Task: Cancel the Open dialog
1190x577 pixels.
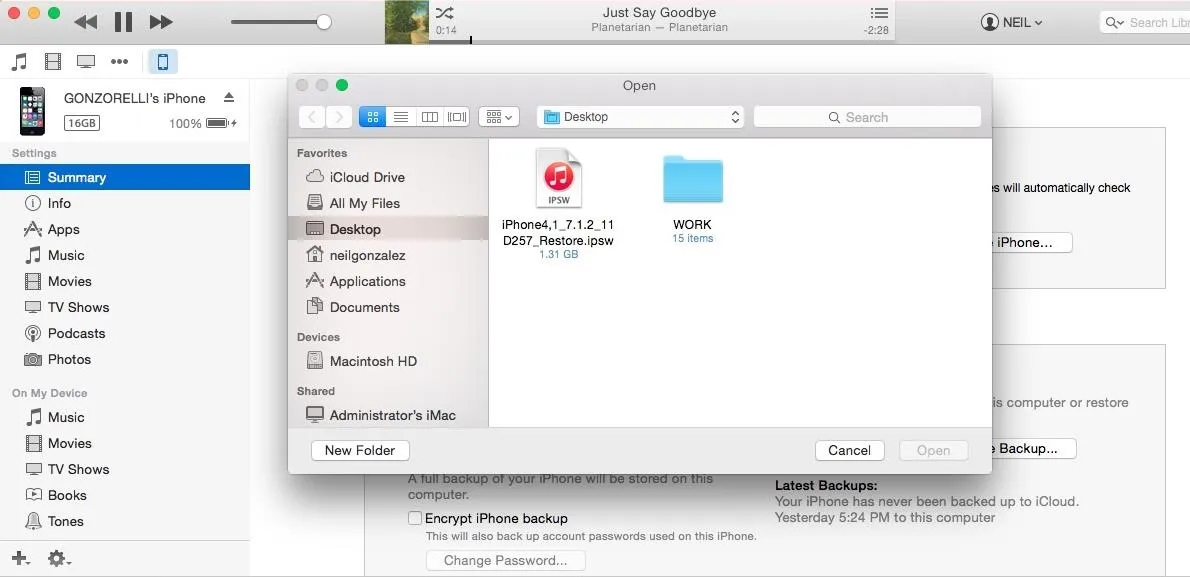Action: click(x=849, y=450)
